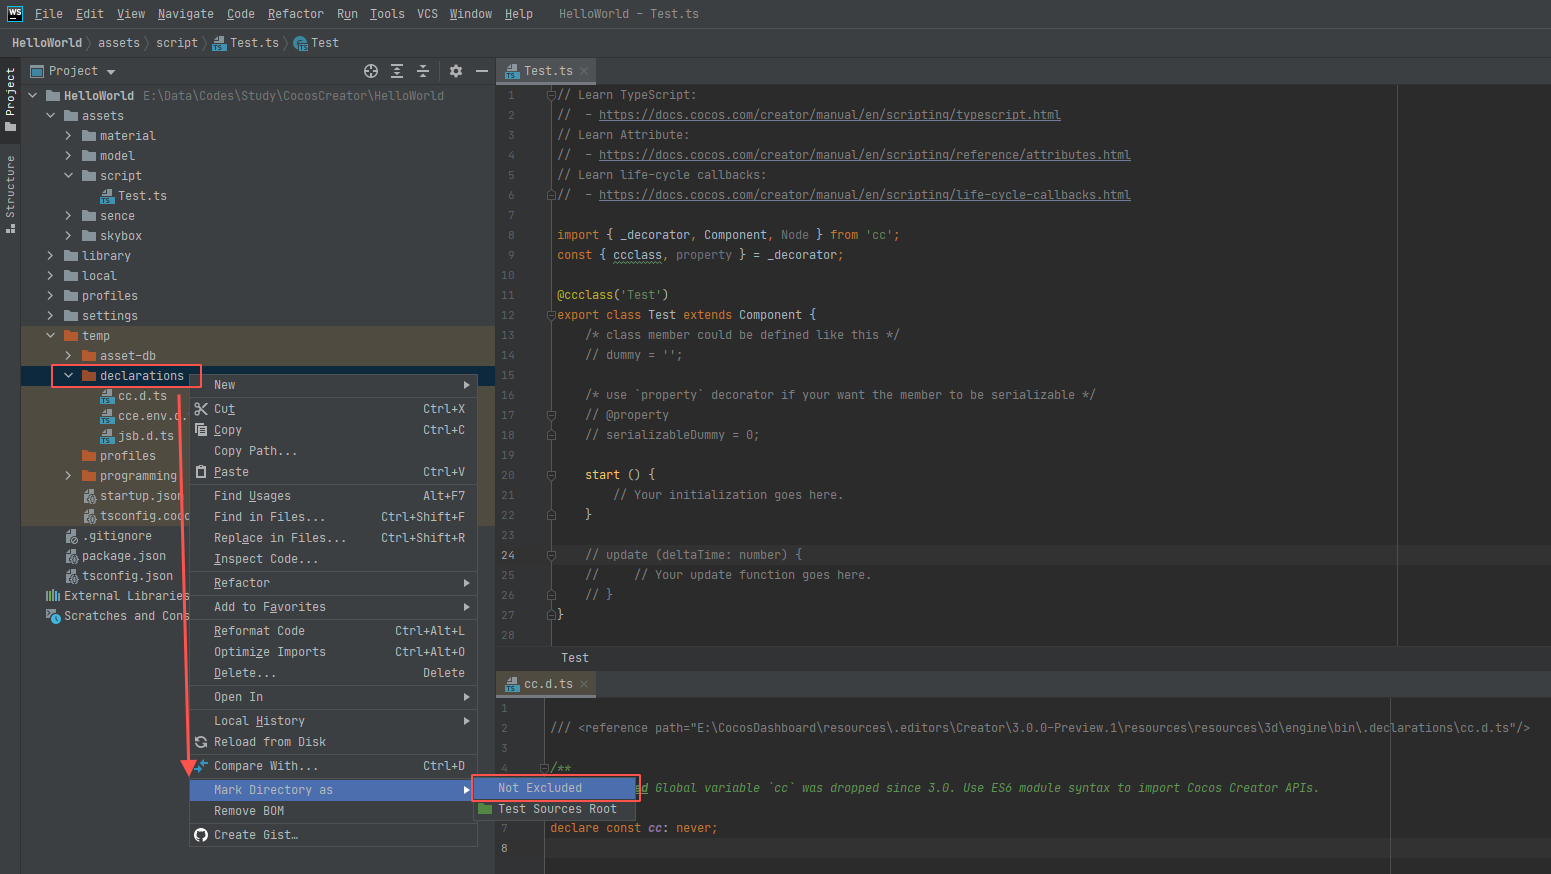Click the fold toggle at class Test line
Image resolution: width=1551 pixels, height=874 pixels.
pyautogui.click(x=551, y=315)
